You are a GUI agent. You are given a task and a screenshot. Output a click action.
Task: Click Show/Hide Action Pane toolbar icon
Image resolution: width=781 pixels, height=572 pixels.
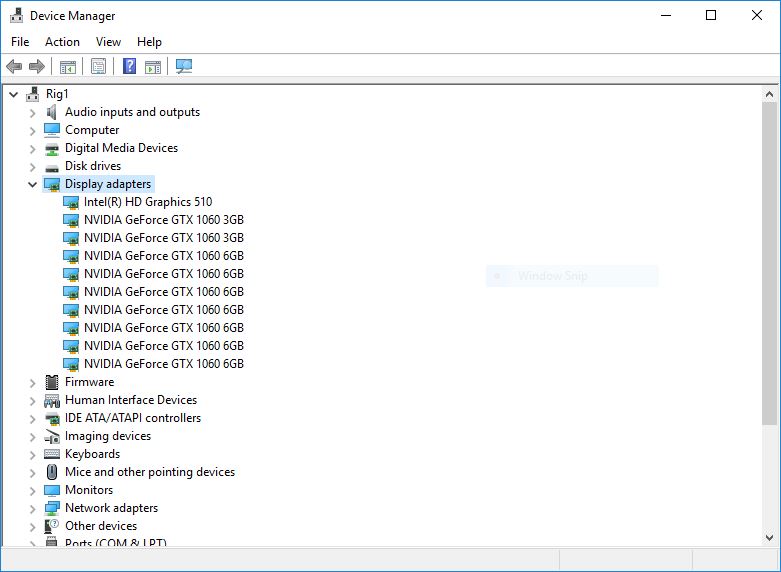(x=153, y=66)
